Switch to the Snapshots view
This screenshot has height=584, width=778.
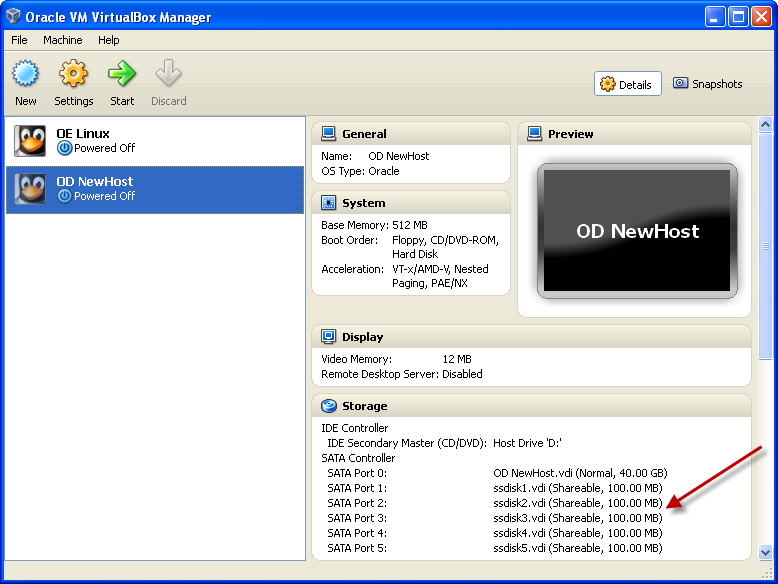(708, 84)
